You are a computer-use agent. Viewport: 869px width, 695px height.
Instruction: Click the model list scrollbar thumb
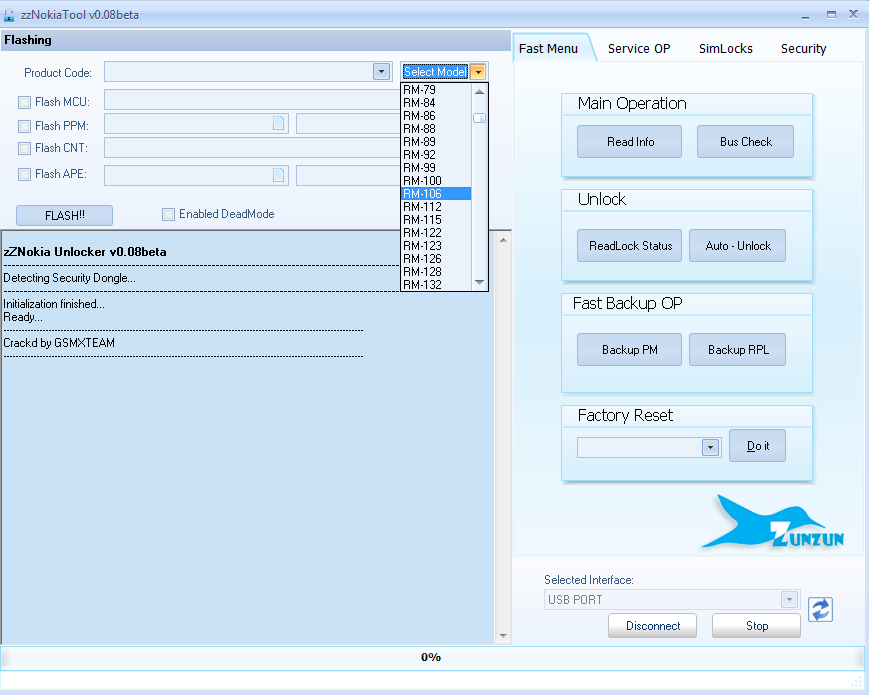(479, 118)
